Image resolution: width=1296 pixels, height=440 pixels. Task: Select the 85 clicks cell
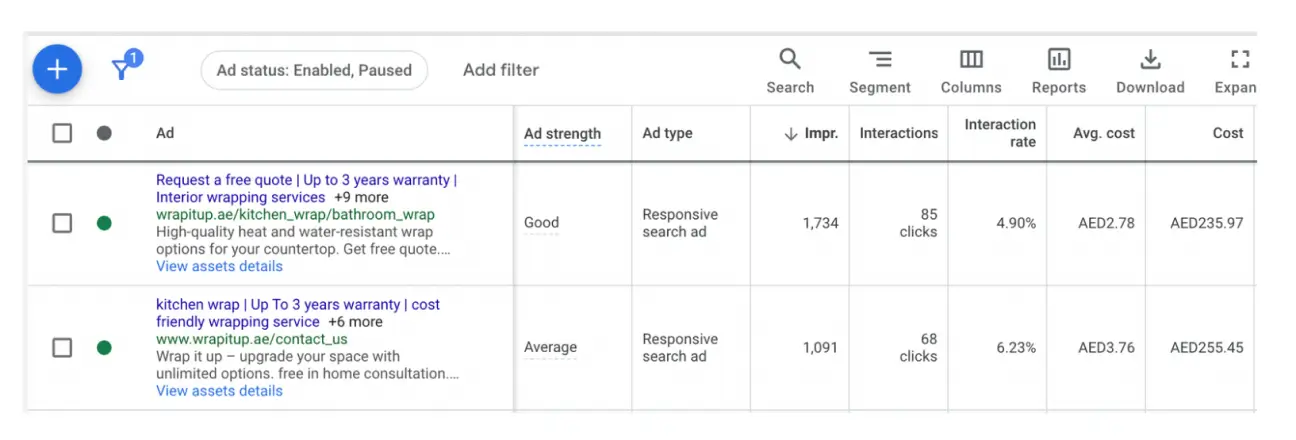(x=918, y=223)
